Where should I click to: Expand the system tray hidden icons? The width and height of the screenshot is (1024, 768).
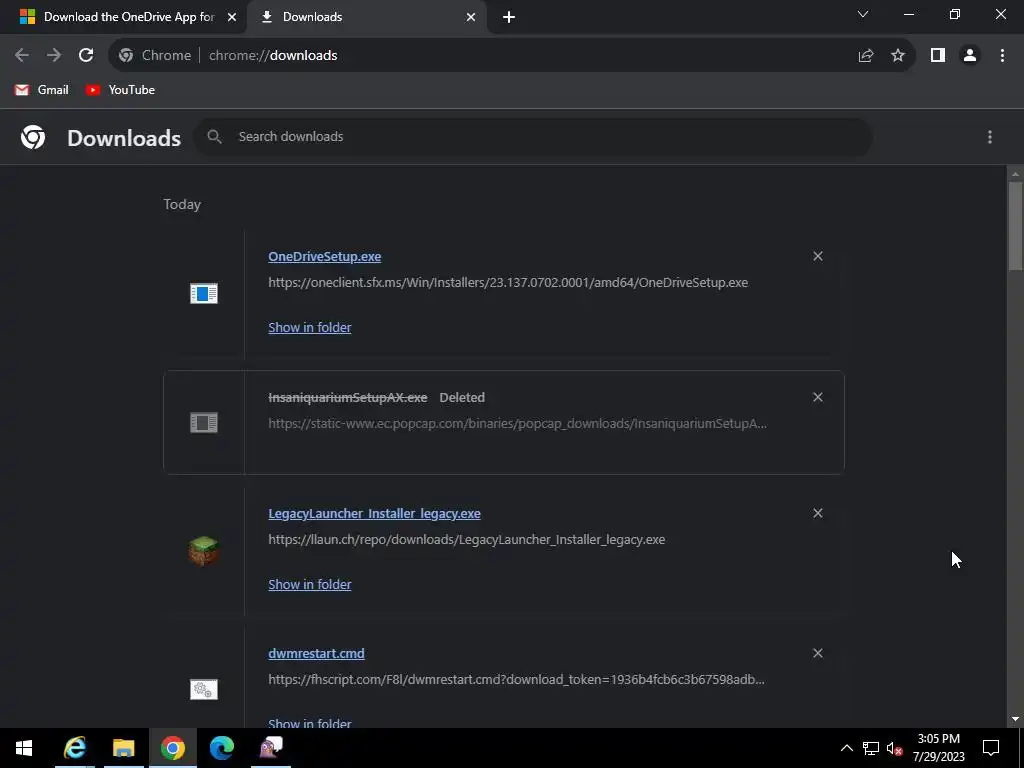846,748
